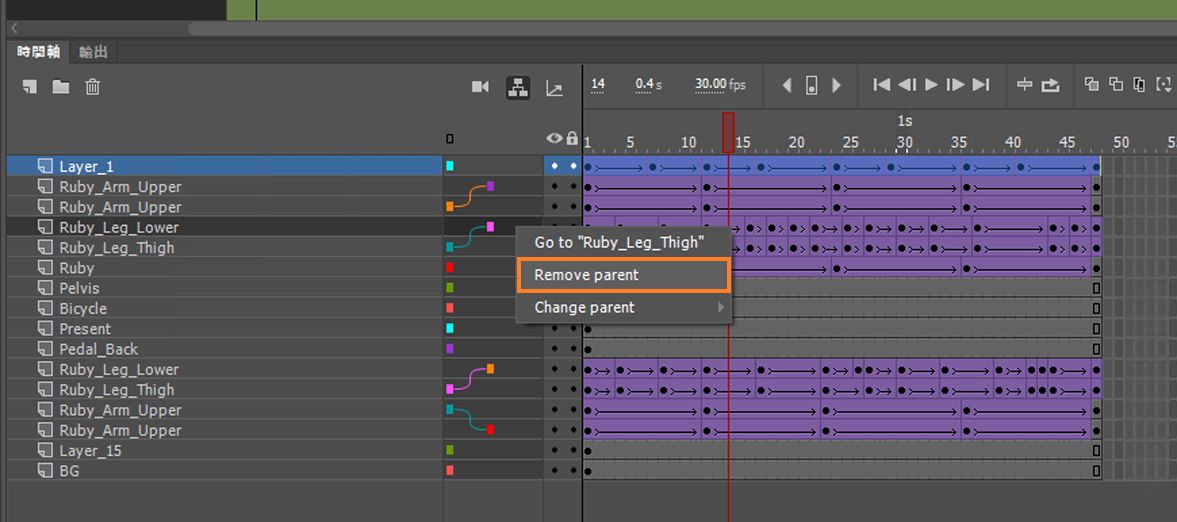Select the Bicycle layer

pos(225,308)
